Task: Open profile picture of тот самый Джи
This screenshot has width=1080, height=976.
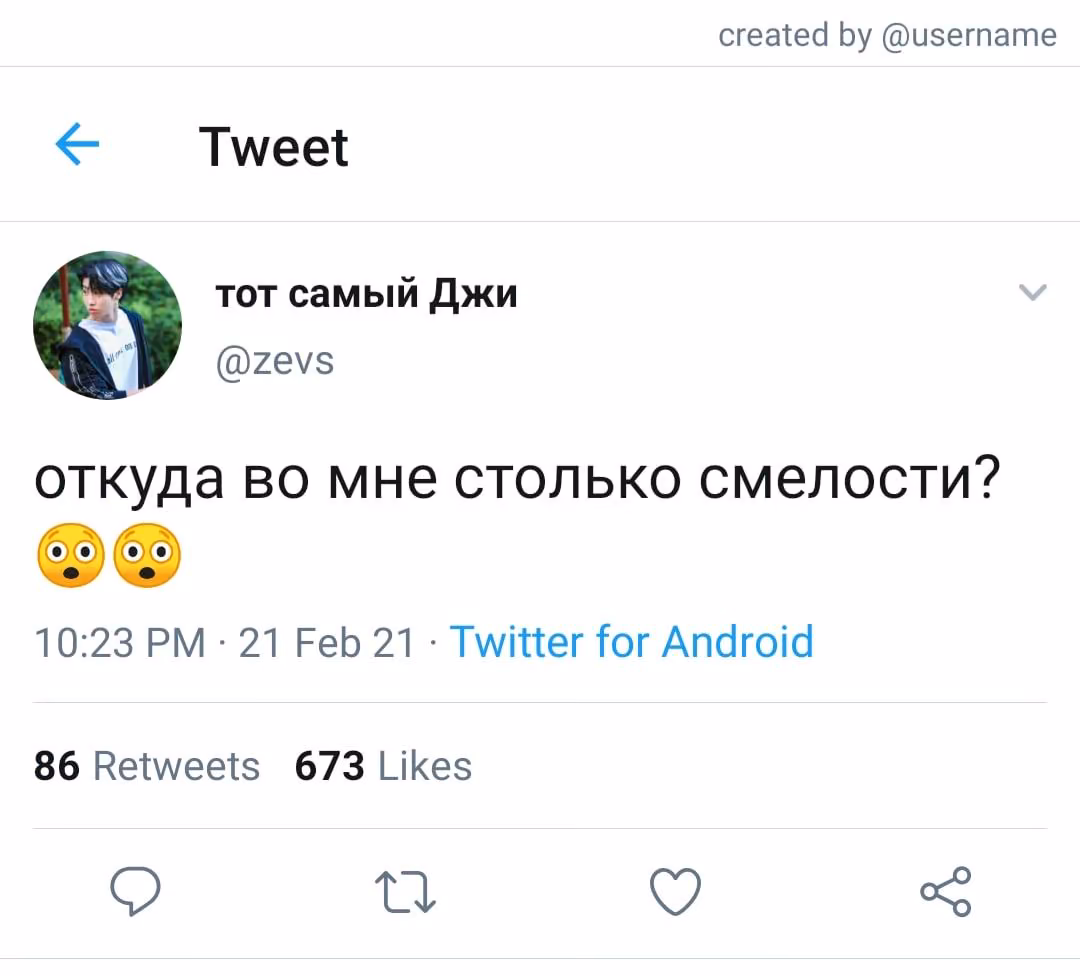Action: [x=107, y=325]
